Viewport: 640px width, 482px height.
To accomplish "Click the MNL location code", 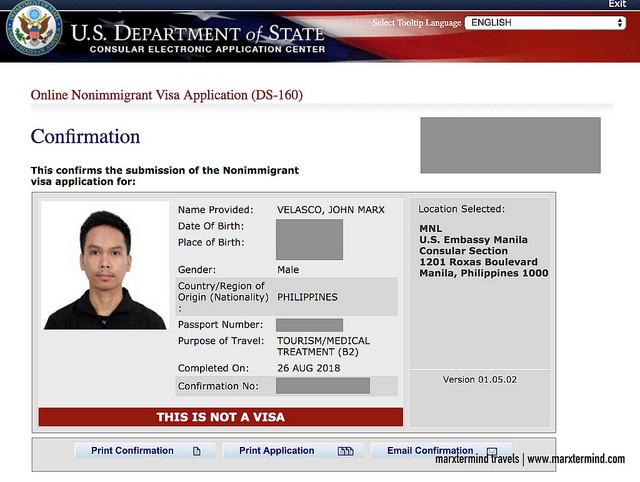I will pyautogui.click(x=431, y=229).
